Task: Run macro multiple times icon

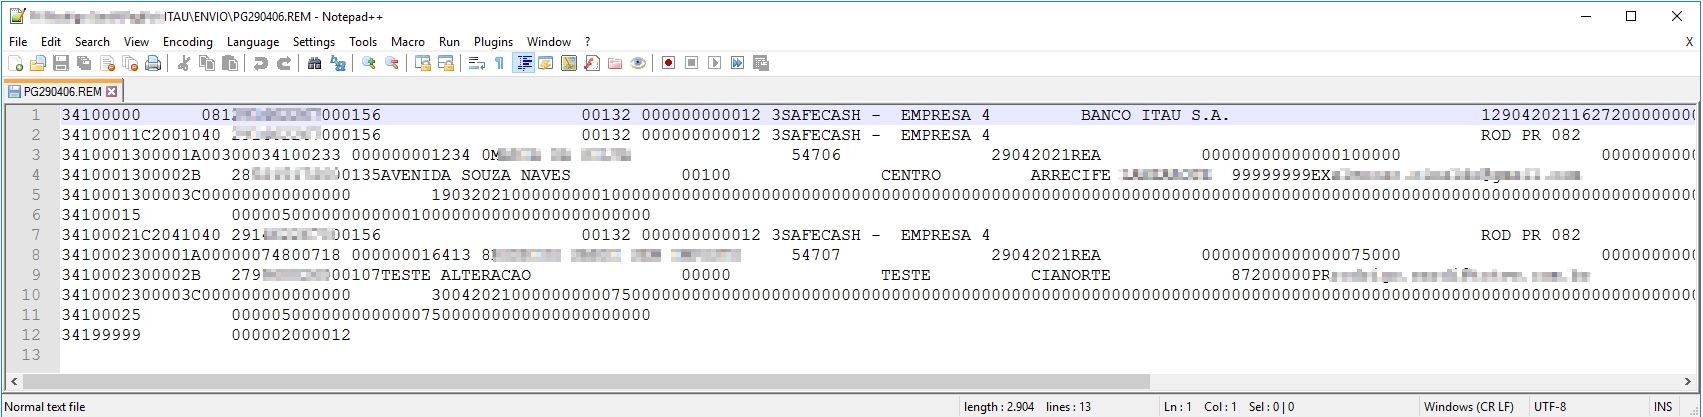Action: click(738, 63)
